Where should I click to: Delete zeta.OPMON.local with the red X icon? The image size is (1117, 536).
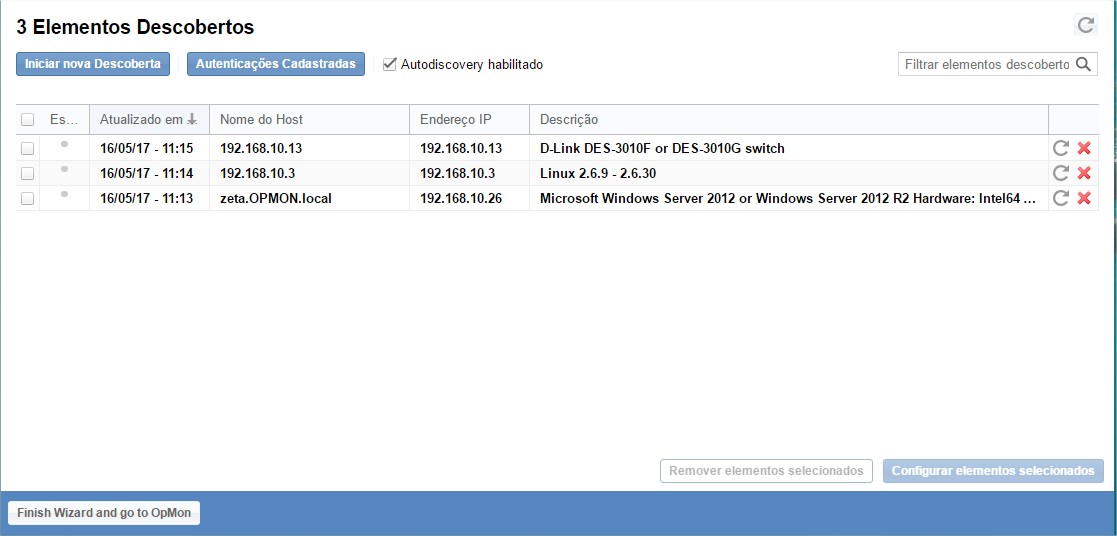tap(1084, 198)
